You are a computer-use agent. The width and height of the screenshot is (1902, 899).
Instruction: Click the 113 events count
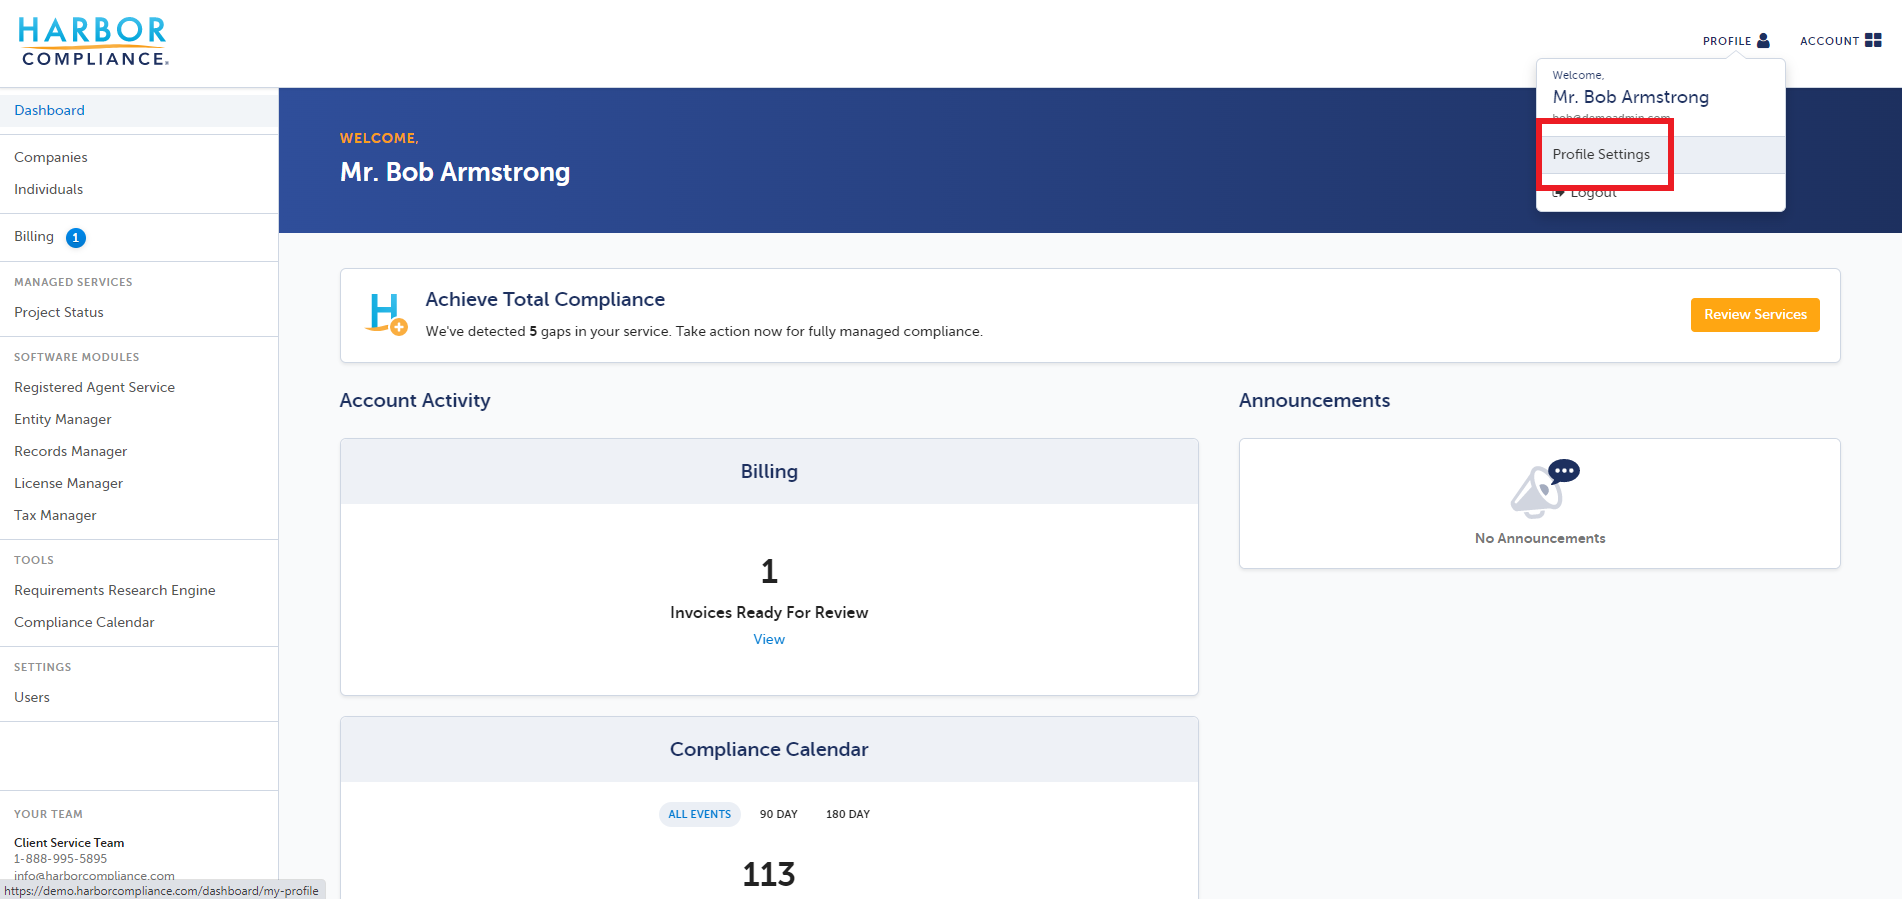[x=769, y=874]
